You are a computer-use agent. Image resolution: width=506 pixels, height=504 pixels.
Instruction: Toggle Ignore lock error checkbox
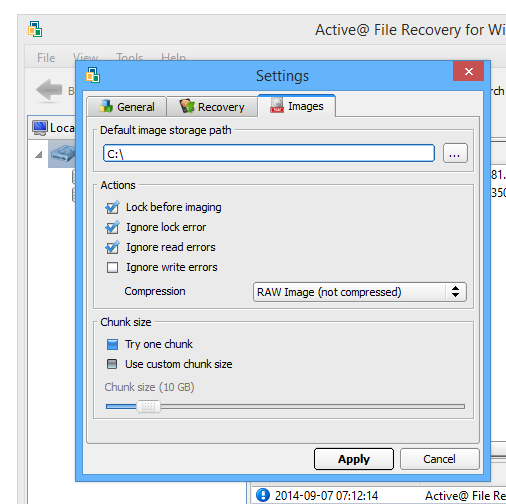pyautogui.click(x=112, y=227)
